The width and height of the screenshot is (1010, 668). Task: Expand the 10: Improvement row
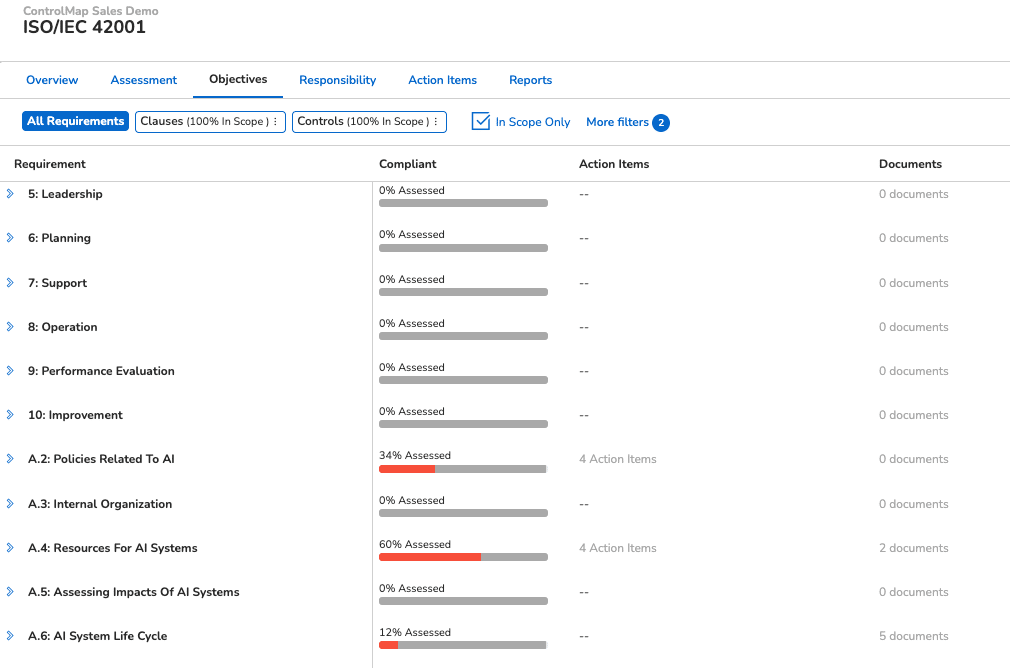coord(10,414)
